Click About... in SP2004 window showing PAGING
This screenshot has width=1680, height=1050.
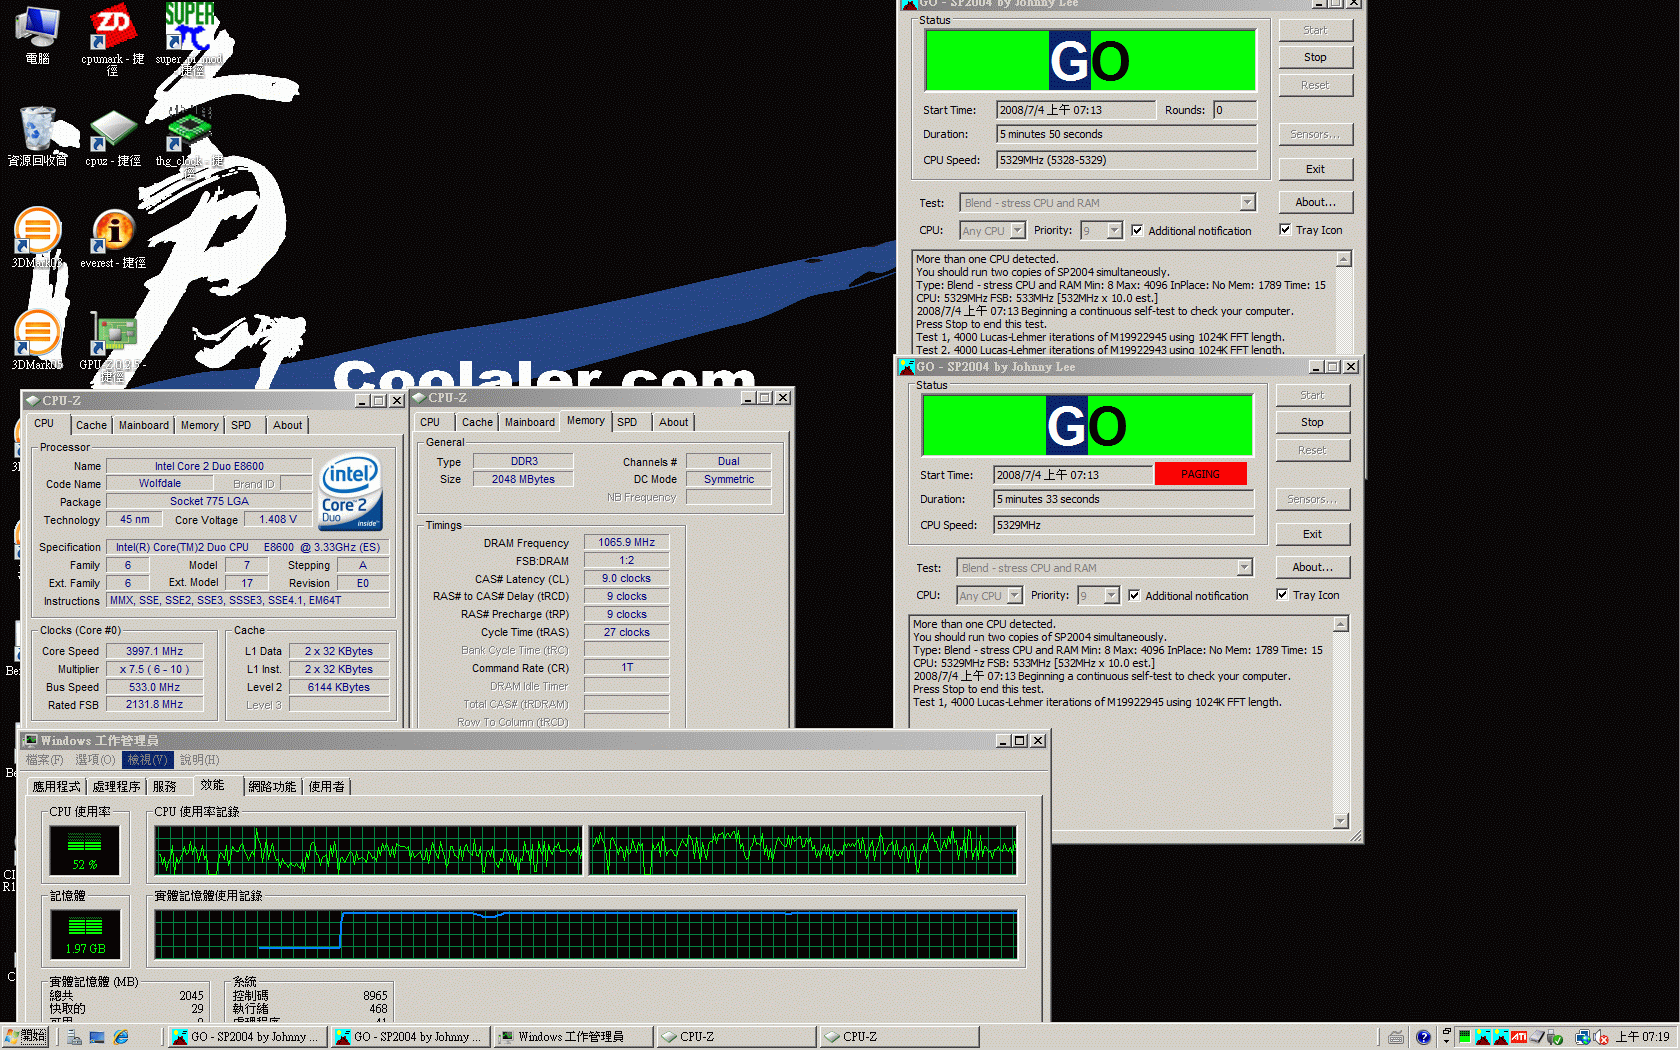coord(1312,567)
